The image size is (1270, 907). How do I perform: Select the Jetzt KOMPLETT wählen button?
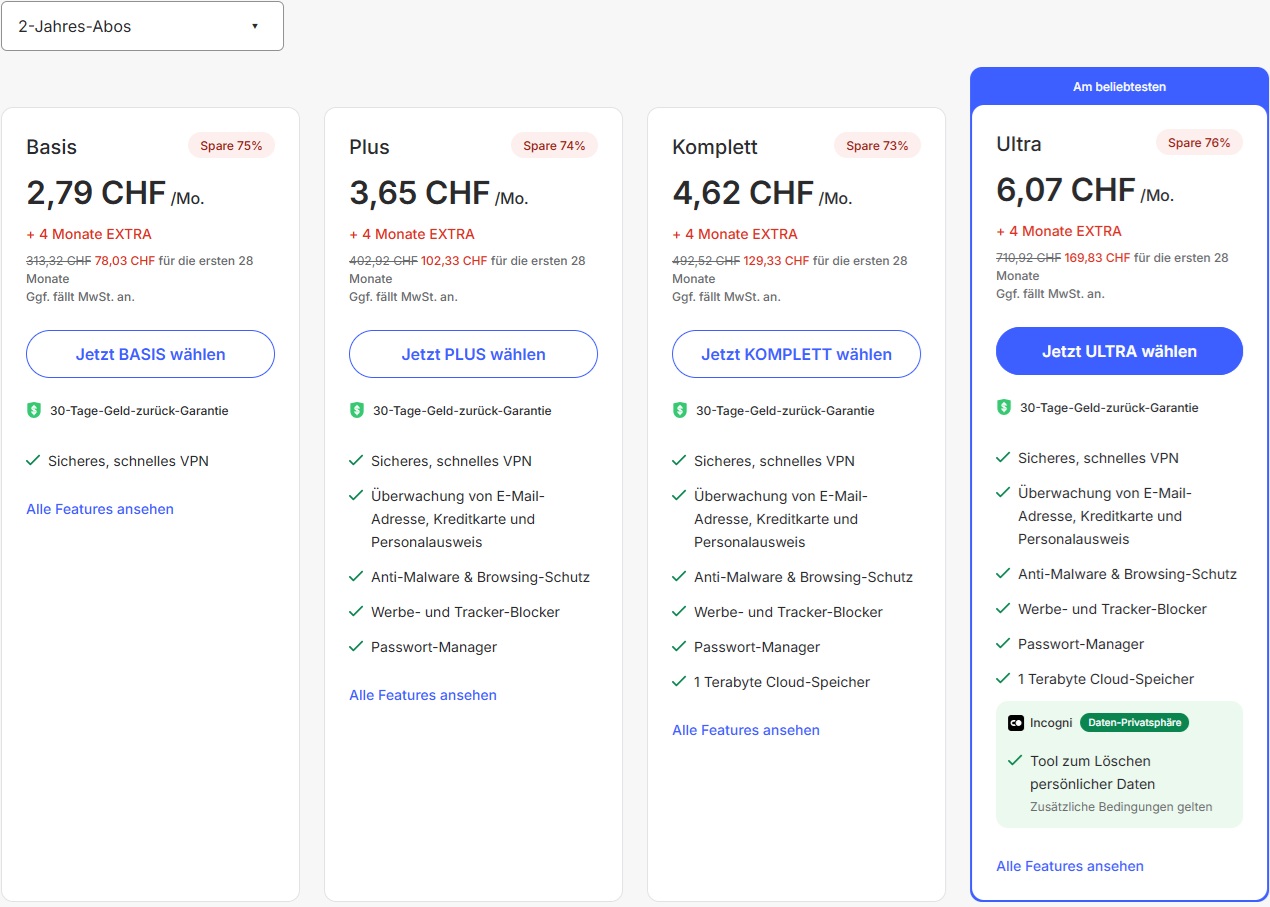(x=796, y=354)
